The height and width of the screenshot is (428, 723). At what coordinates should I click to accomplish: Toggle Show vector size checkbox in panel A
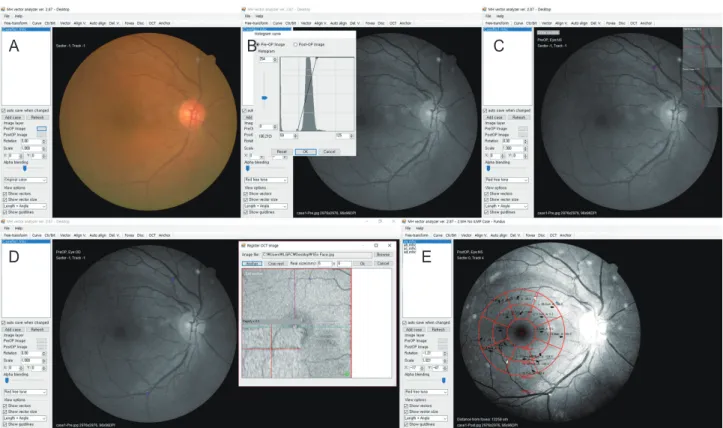point(5,200)
